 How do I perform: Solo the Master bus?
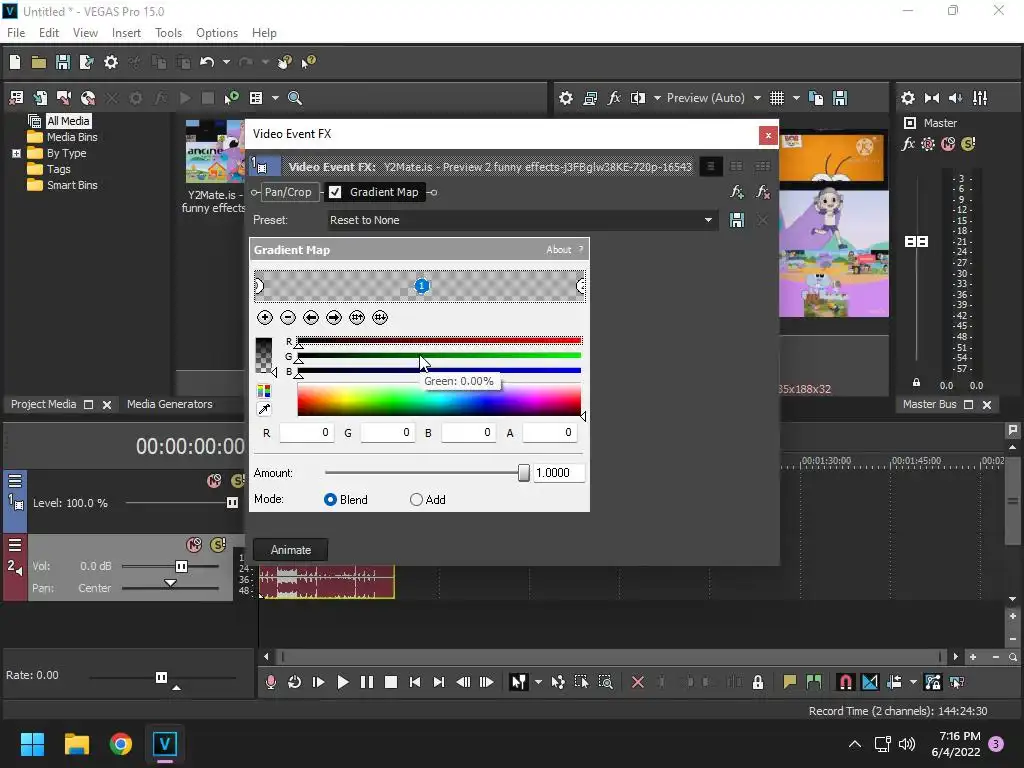pyautogui.click(x=968, y=144)
